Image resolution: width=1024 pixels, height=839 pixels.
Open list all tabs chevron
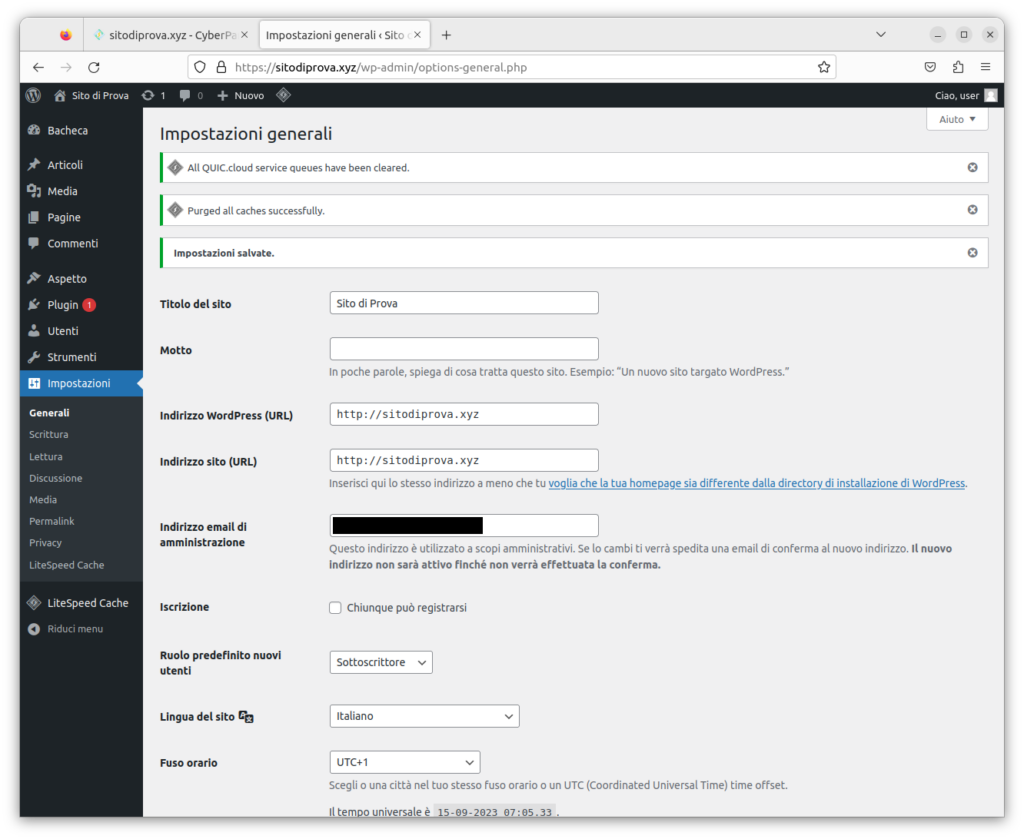881,35
